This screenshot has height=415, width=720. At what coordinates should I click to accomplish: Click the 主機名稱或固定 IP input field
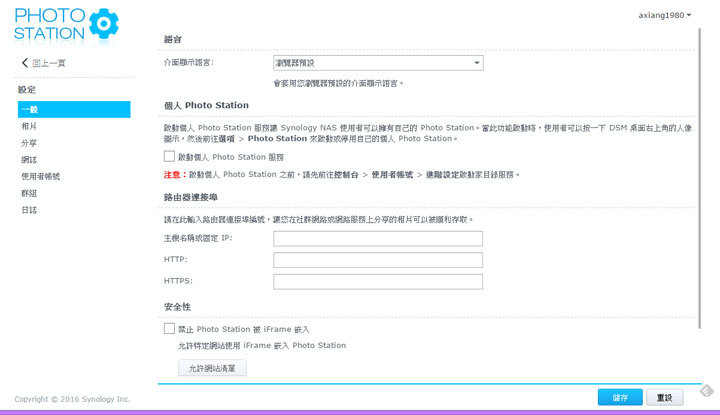point(378,239)
